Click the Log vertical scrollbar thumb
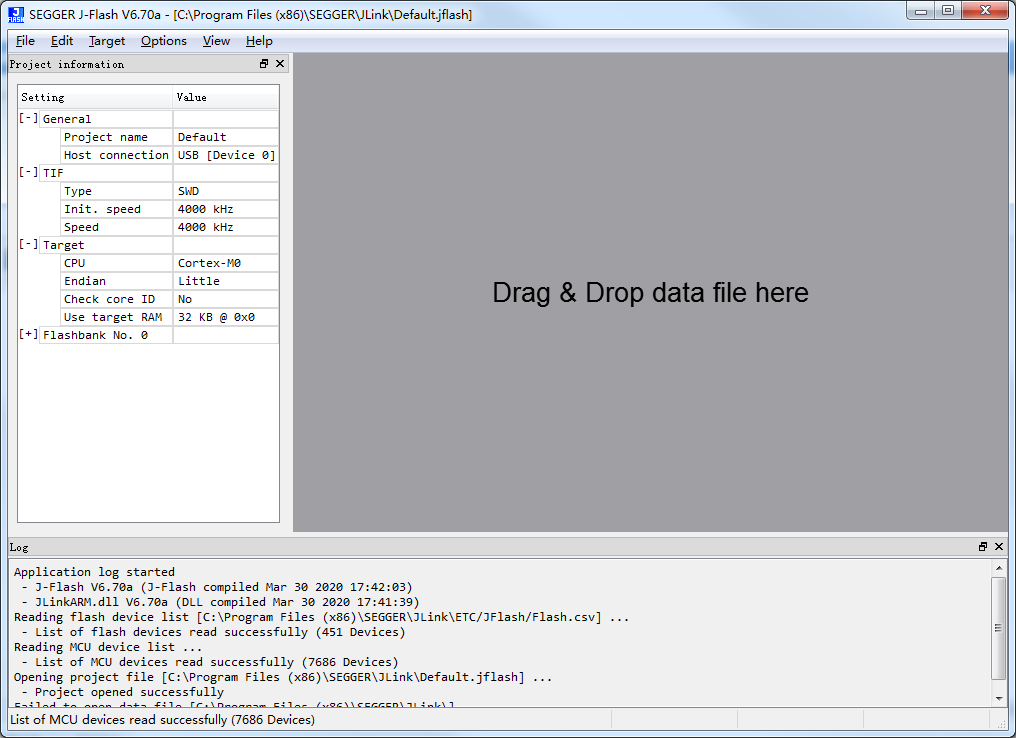This screenshot has height=738, width=1016. click(x=999, y=627)
